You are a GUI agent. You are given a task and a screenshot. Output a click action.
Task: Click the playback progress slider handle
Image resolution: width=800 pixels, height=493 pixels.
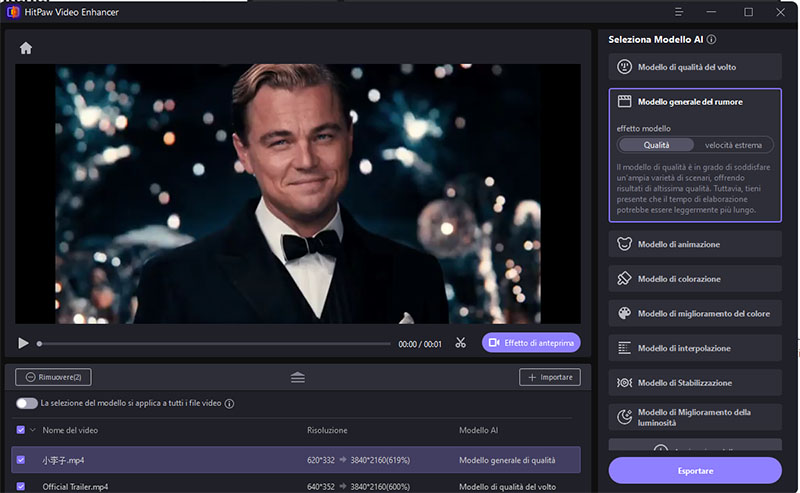(39, 344)
